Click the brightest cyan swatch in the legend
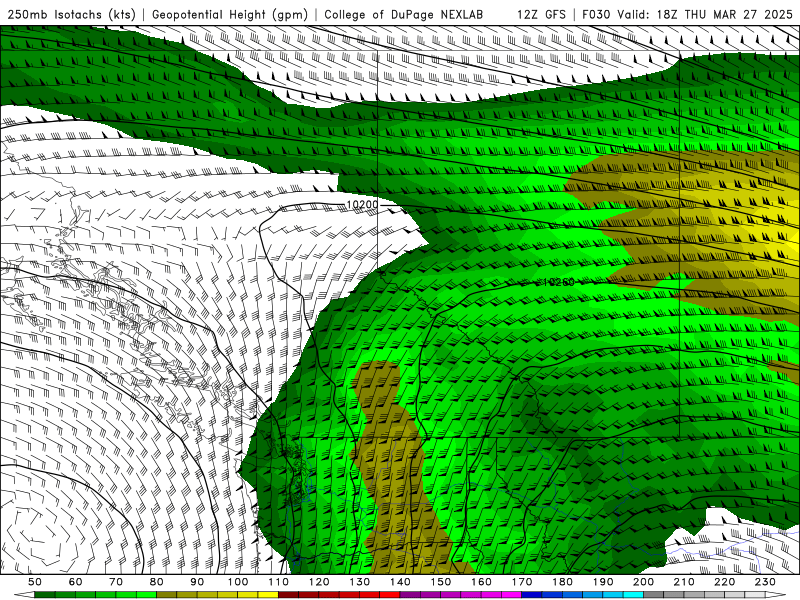 [633, 595]
